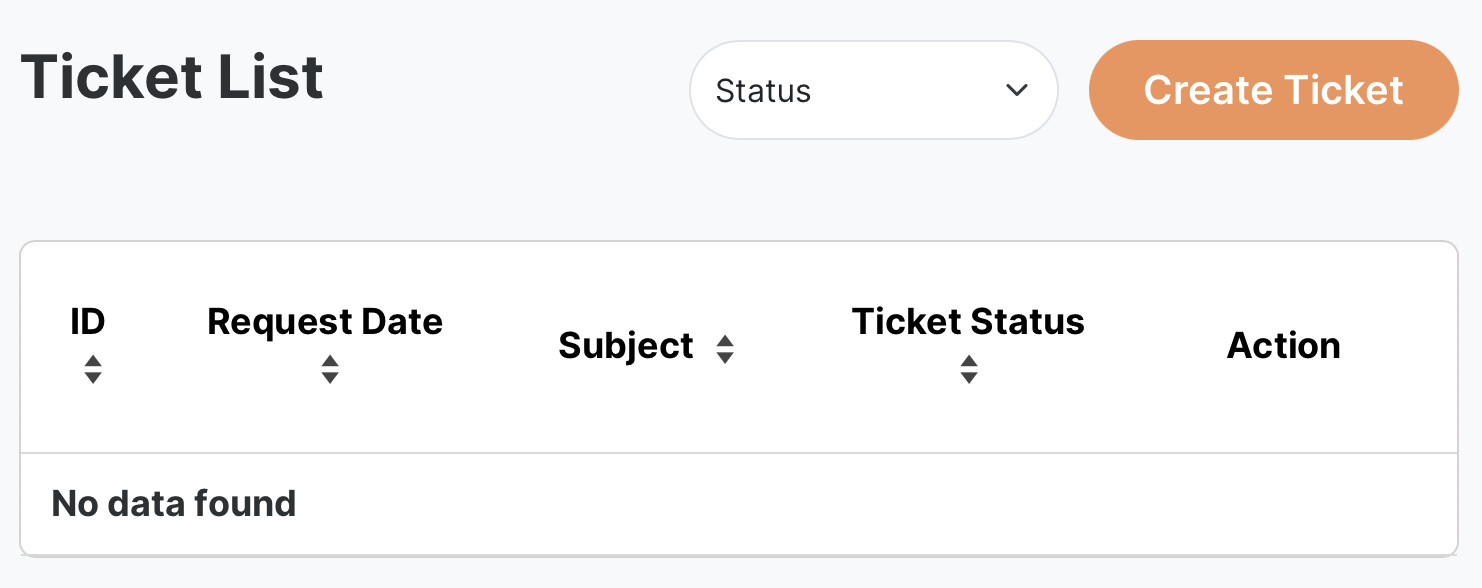Viewport: 1482px width, 588px height.
Task: Click the Action column header
Action: click(1283, 346)
